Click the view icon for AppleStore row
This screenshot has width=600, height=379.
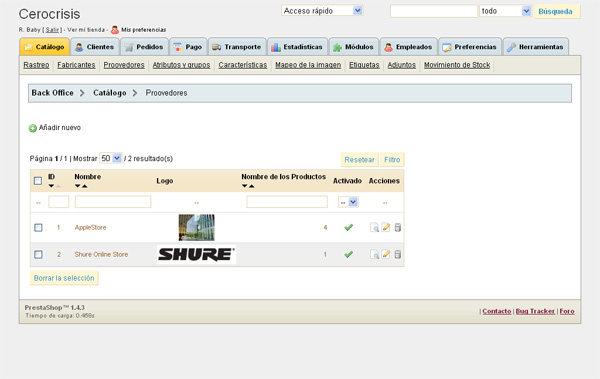coord(374,227)
